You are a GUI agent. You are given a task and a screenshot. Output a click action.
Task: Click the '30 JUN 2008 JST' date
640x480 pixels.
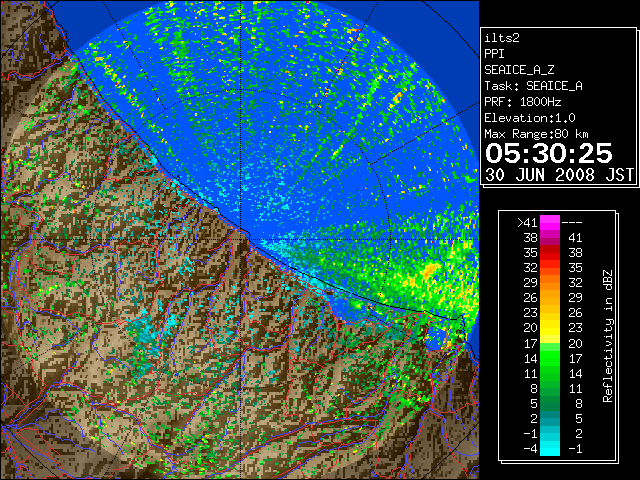click(x=559, y=175)
